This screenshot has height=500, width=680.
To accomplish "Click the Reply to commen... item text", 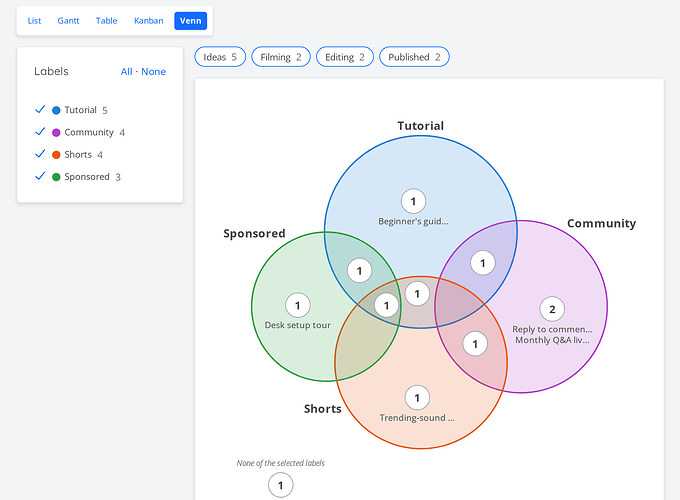I will (x=552, y=329).
